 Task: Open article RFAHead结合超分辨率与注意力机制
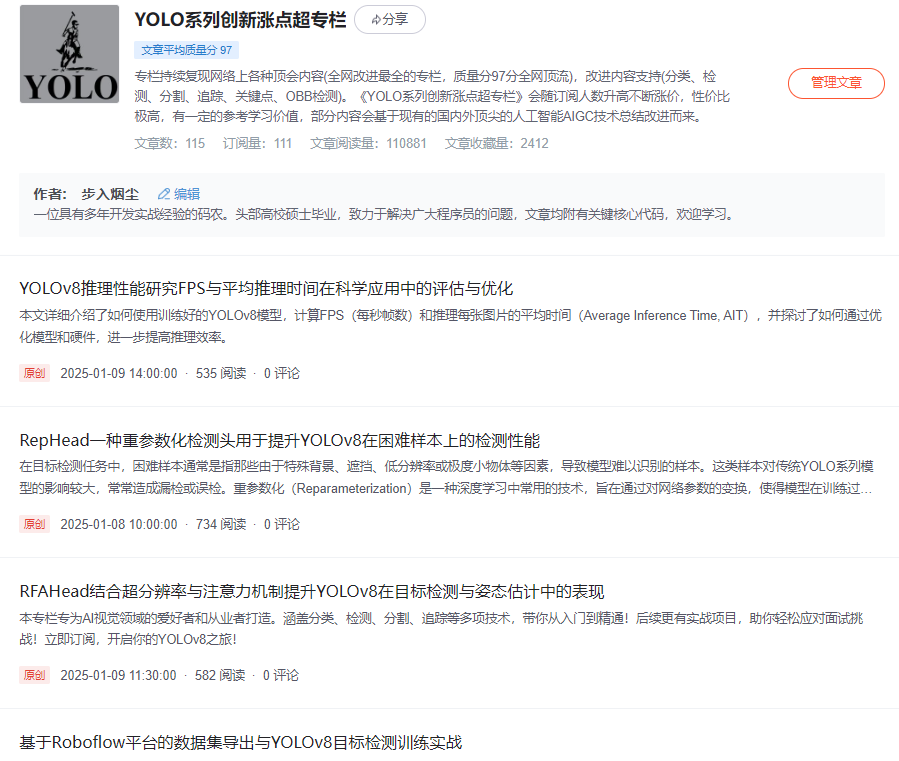point(312,591)
